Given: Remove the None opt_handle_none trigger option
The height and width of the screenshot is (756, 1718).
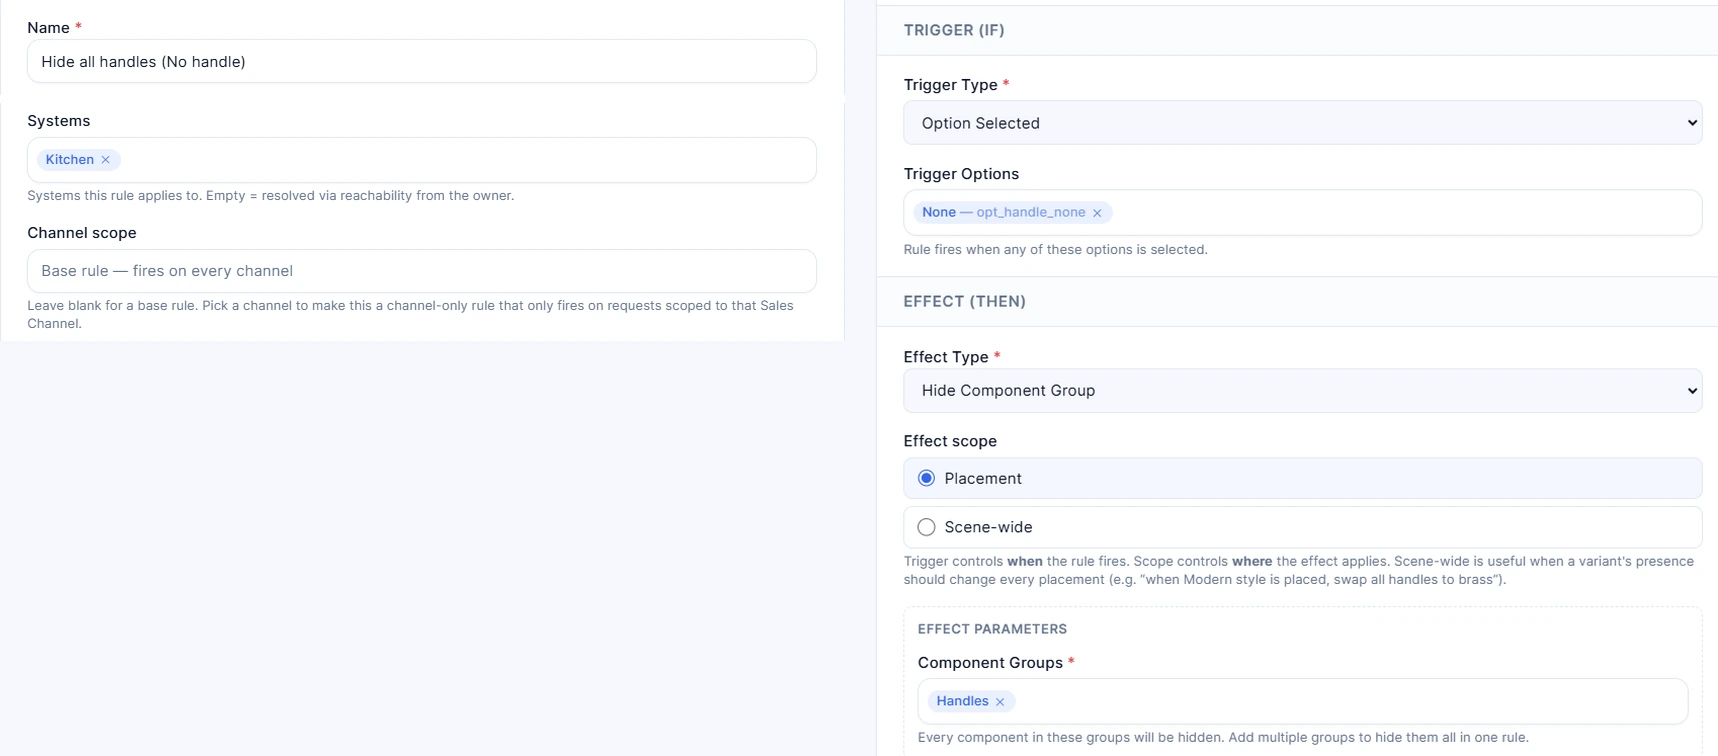Looking at the screenshot, I should tap(1097, 213).
